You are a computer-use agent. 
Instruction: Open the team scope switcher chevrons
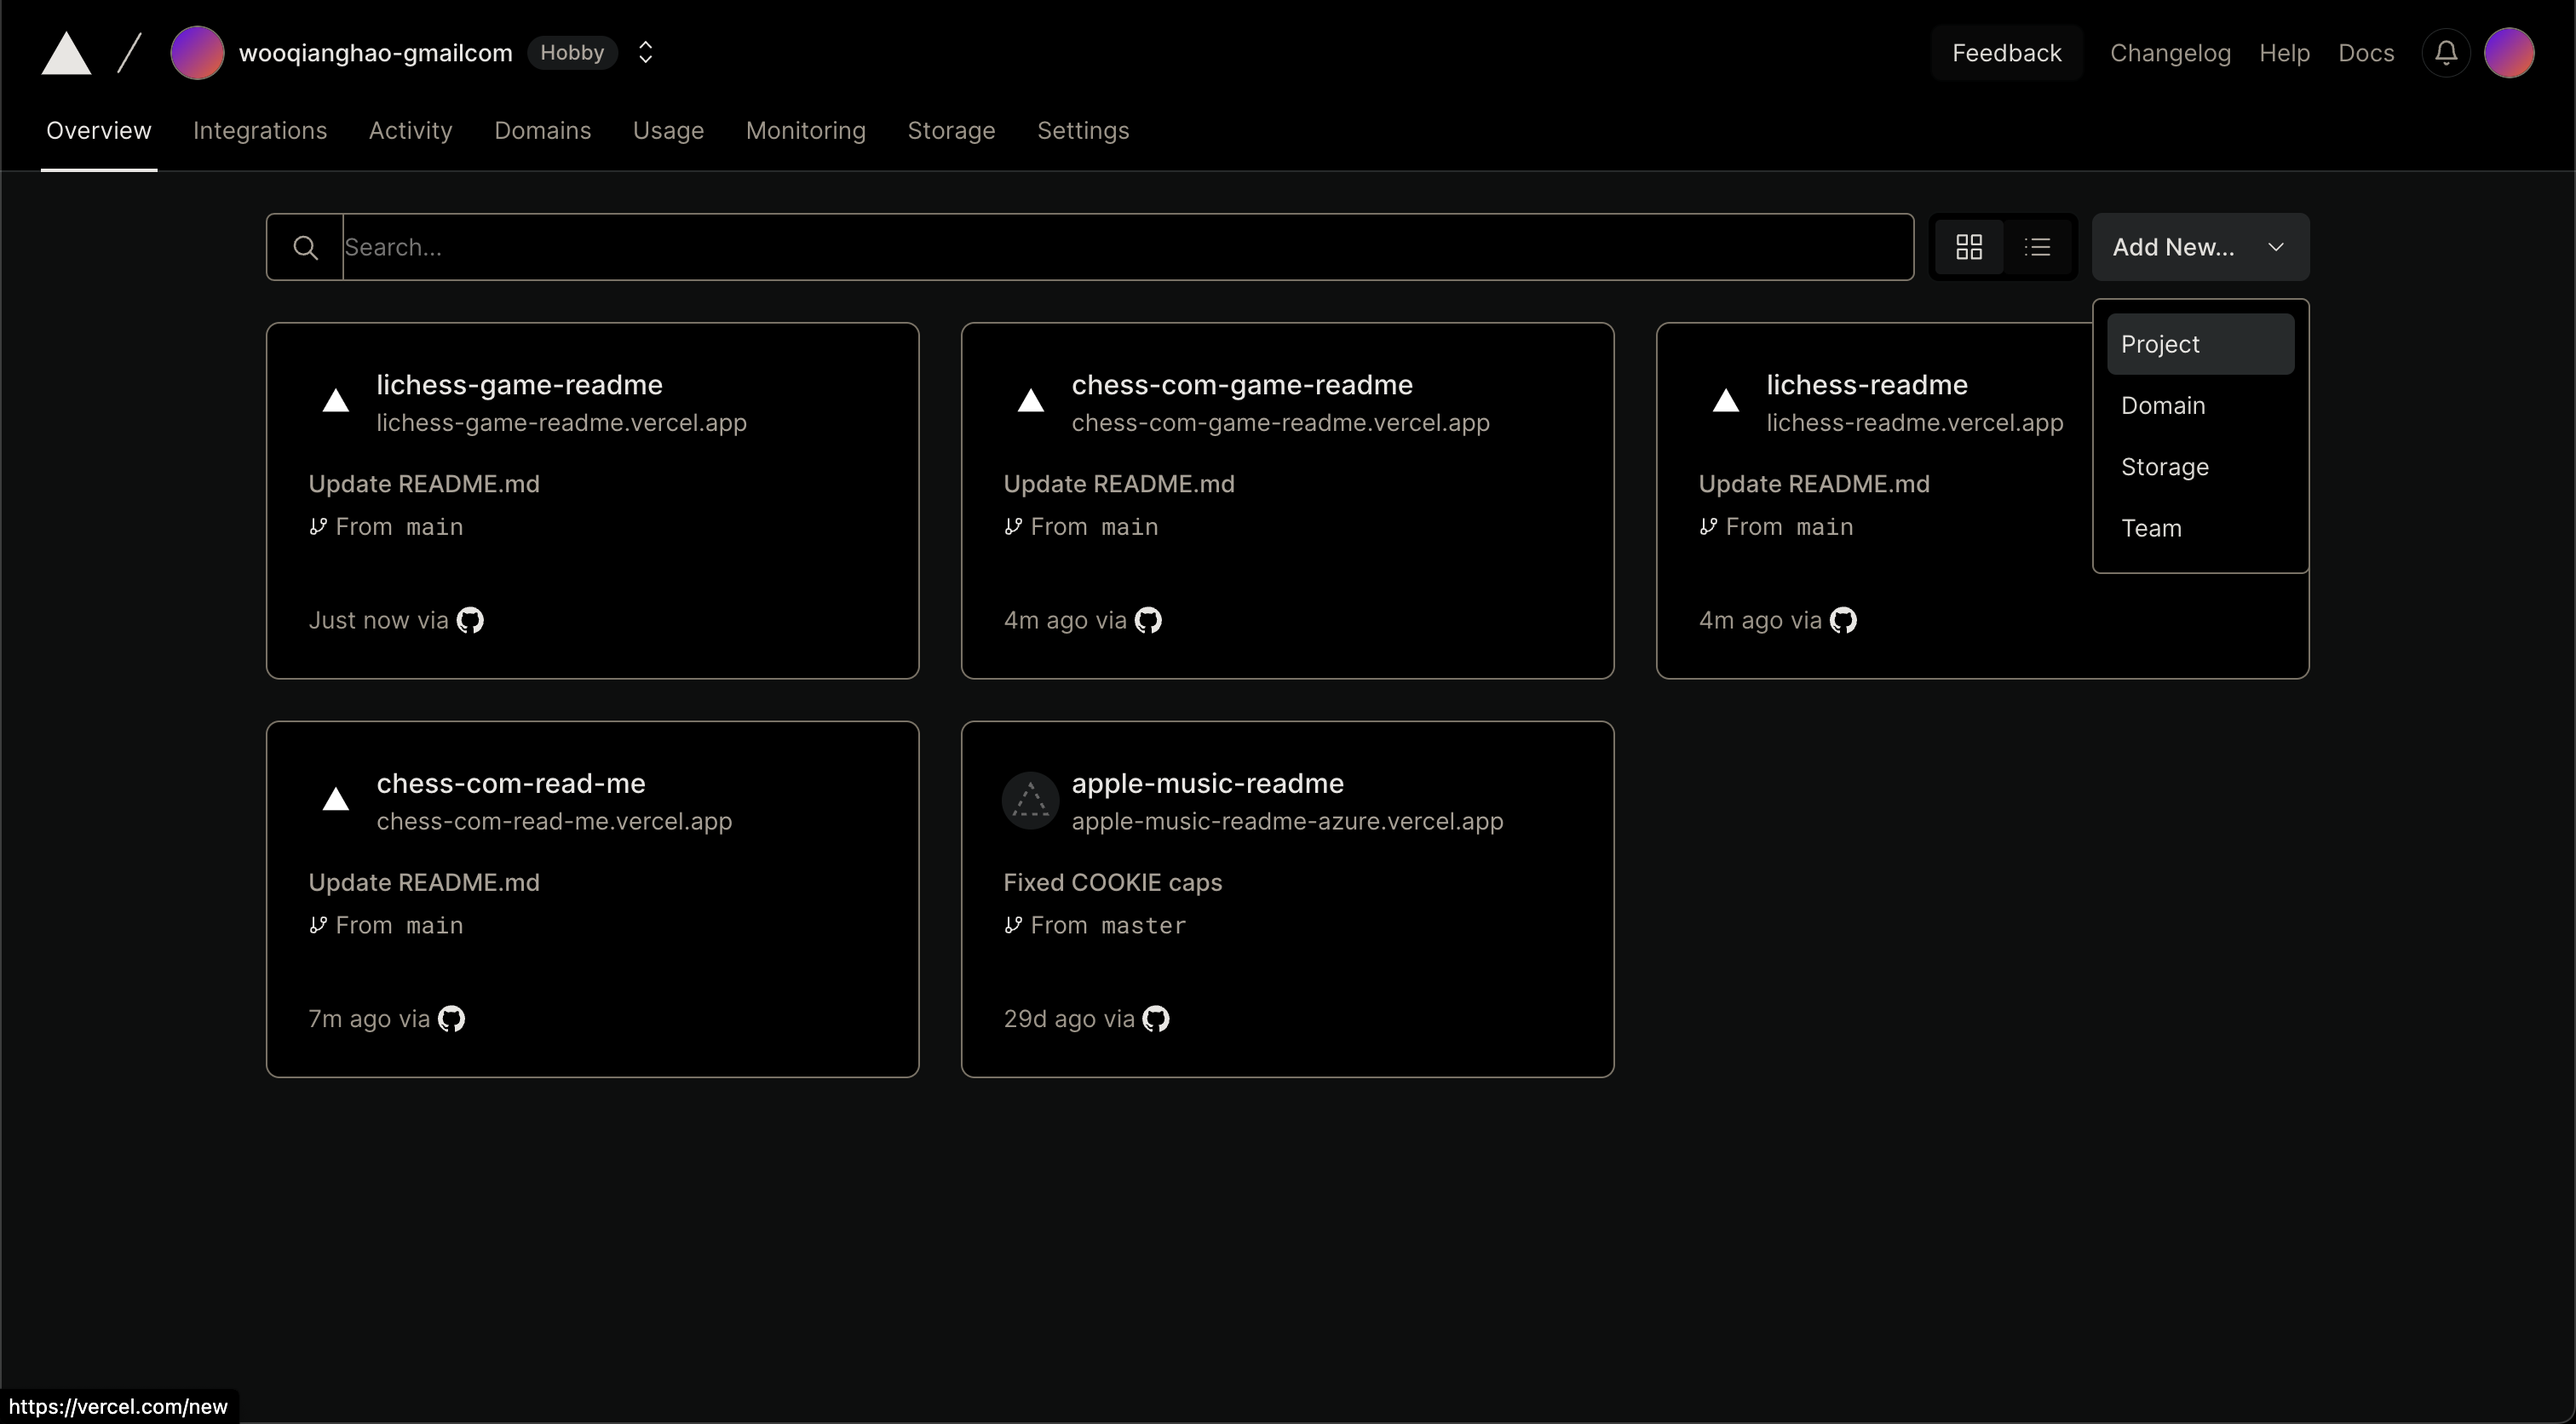[x=646, y=52]
